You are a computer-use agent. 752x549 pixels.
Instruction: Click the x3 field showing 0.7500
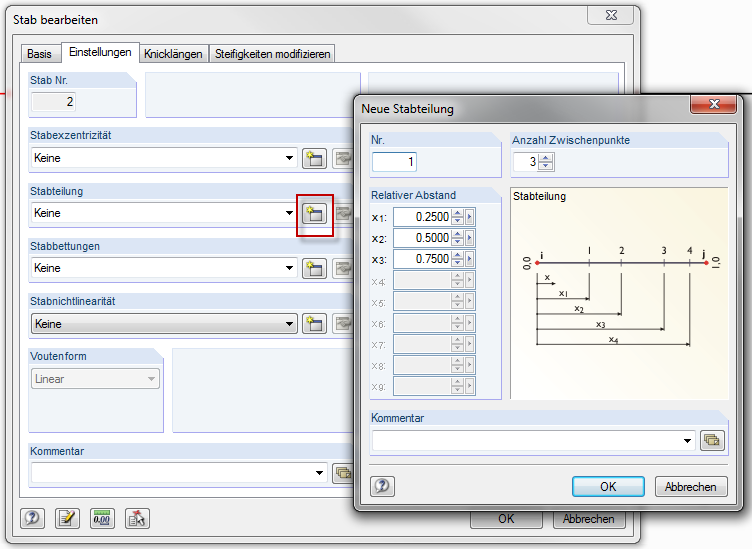[423, 259]
